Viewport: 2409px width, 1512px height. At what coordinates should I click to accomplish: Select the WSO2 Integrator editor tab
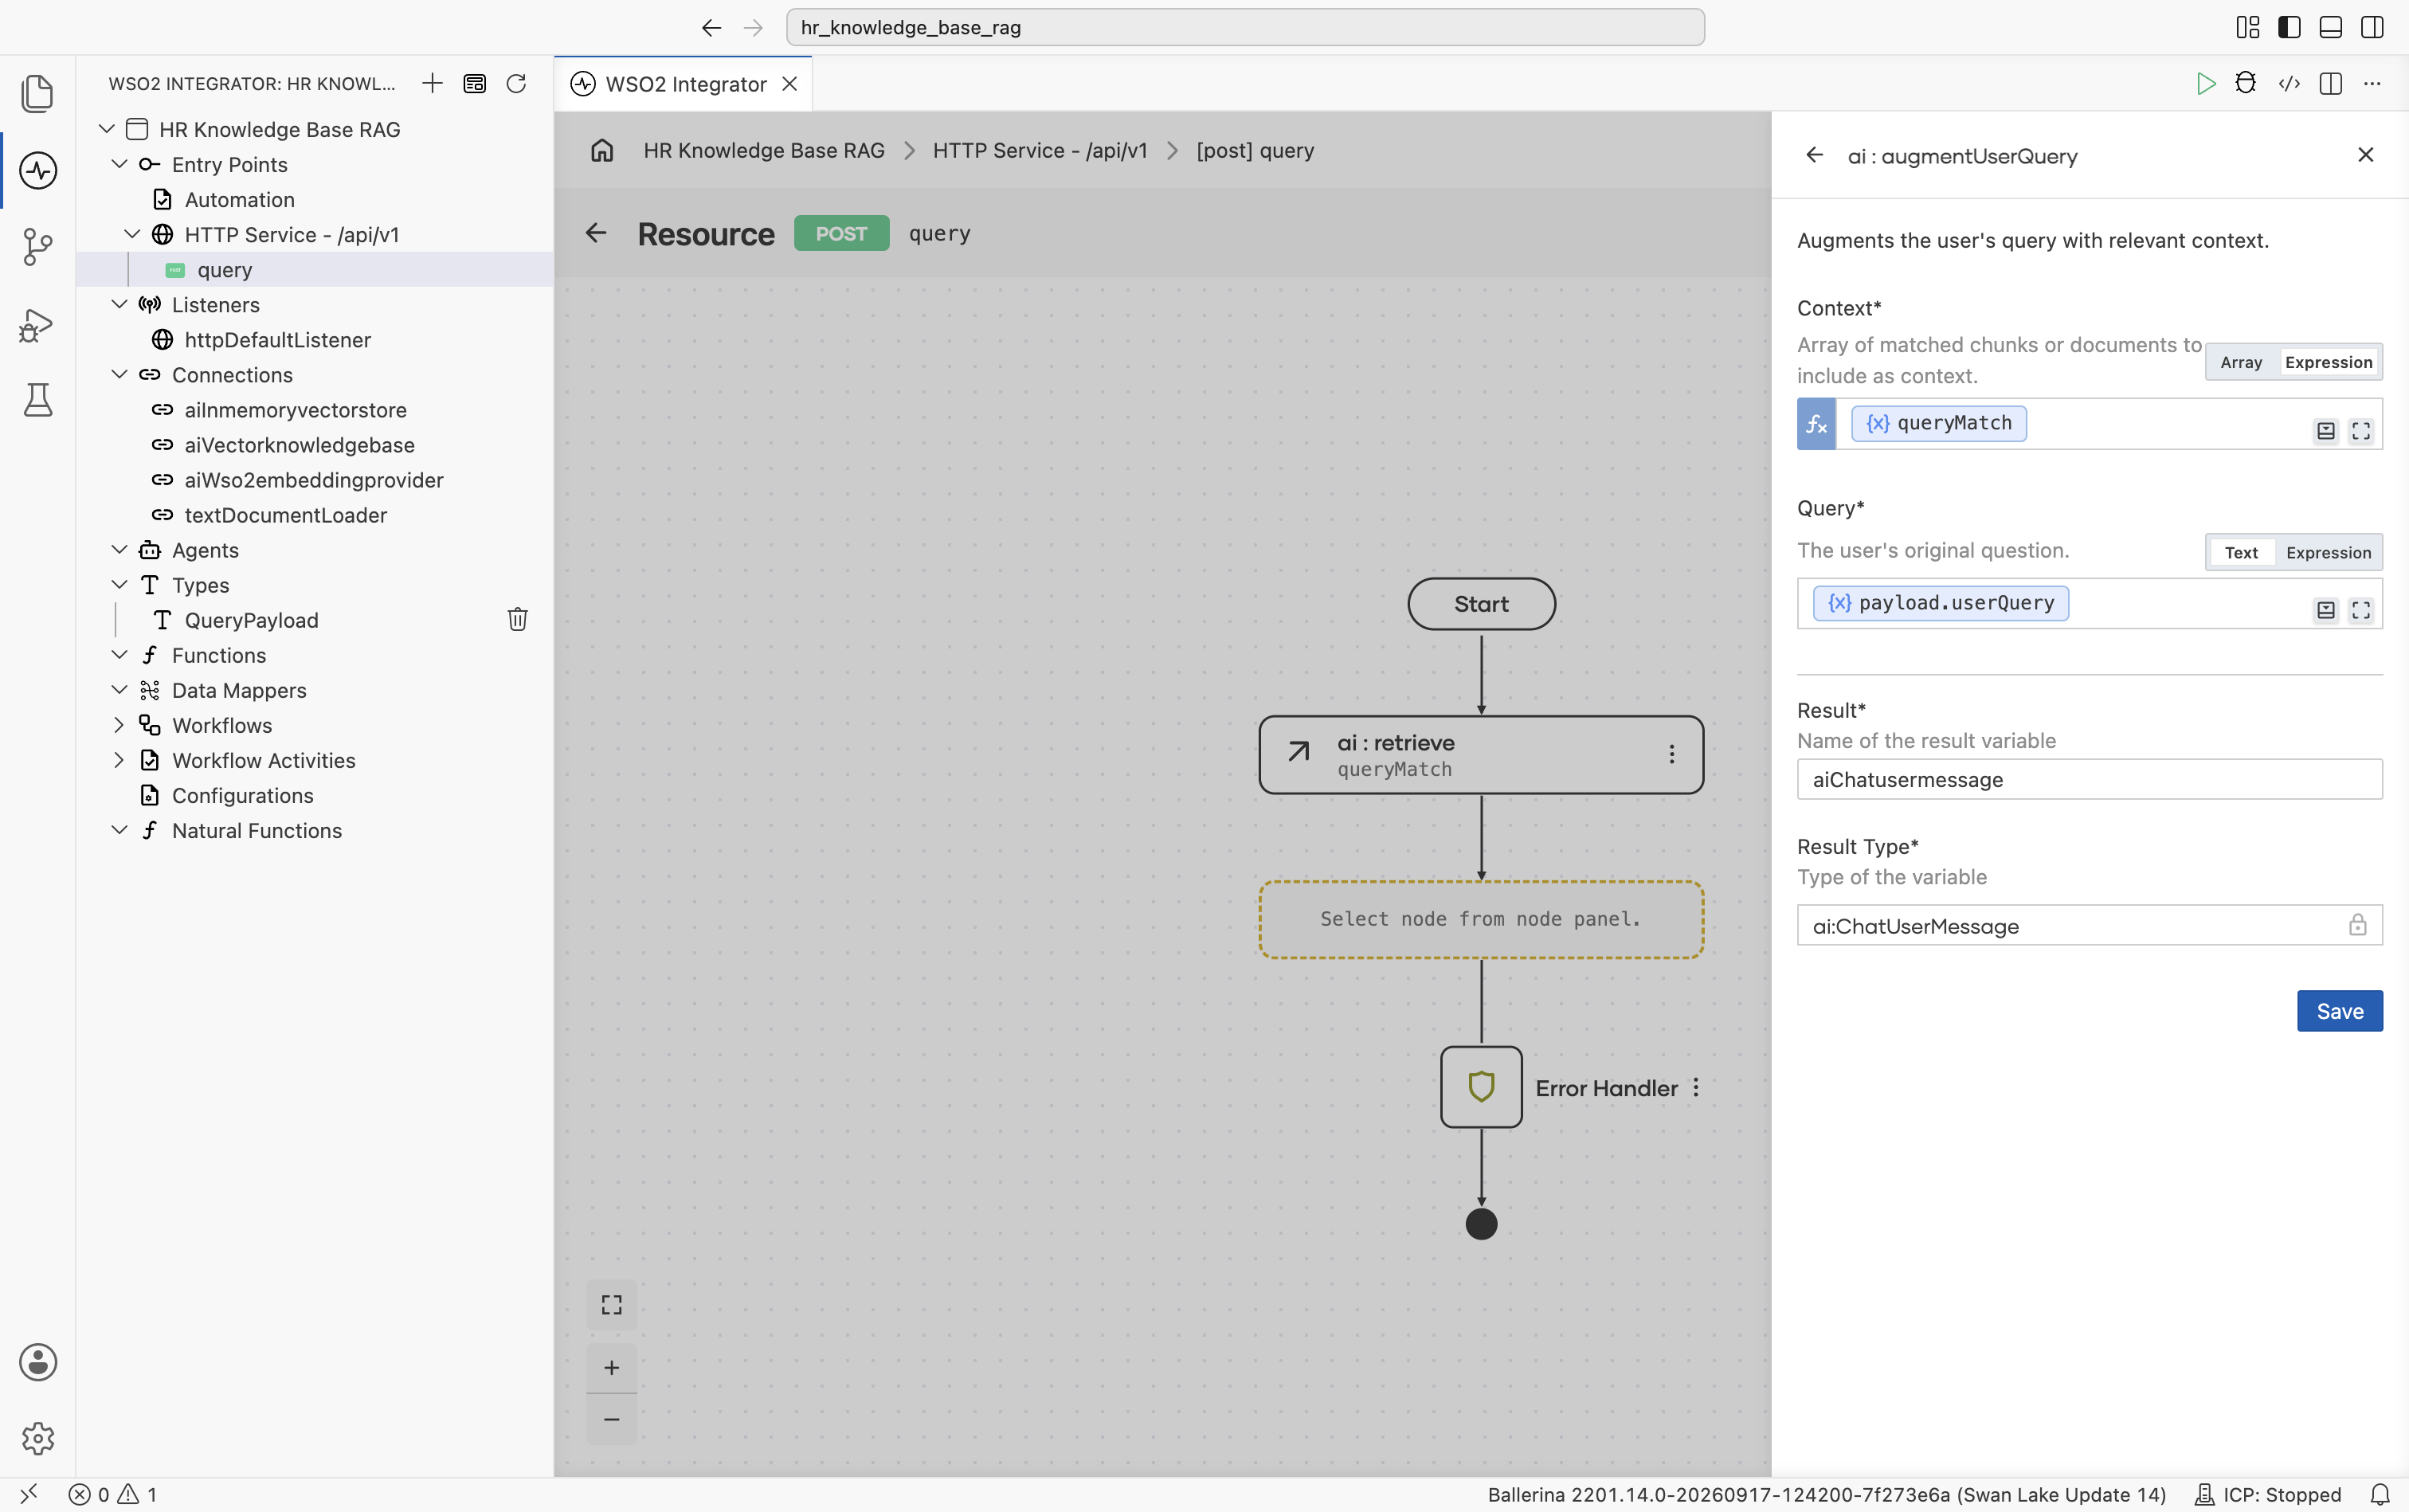pos(684,84)
